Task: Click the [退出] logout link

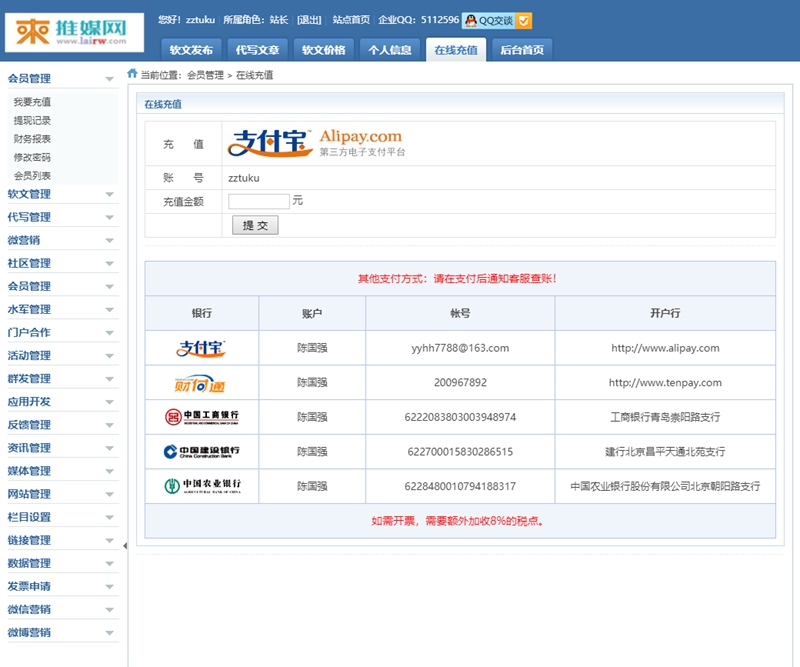Action: coord(309,20)
